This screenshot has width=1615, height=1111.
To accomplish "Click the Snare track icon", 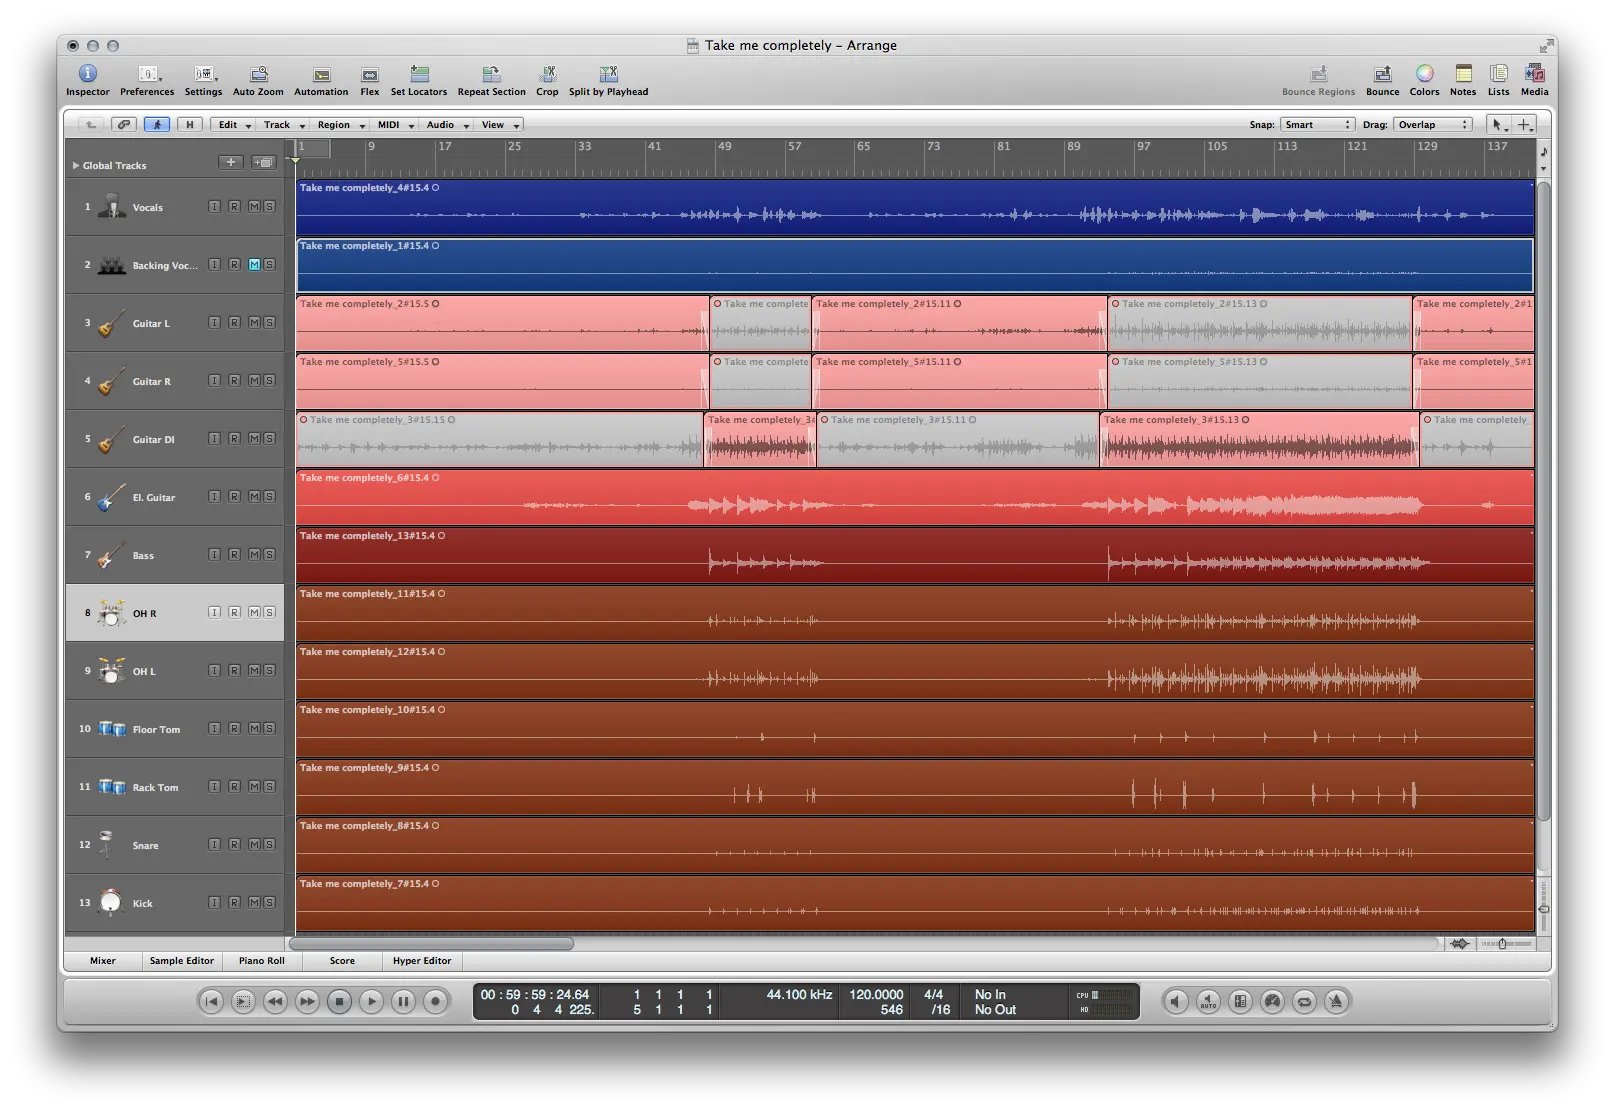I will pyautogui.click(x=107, y=844).
